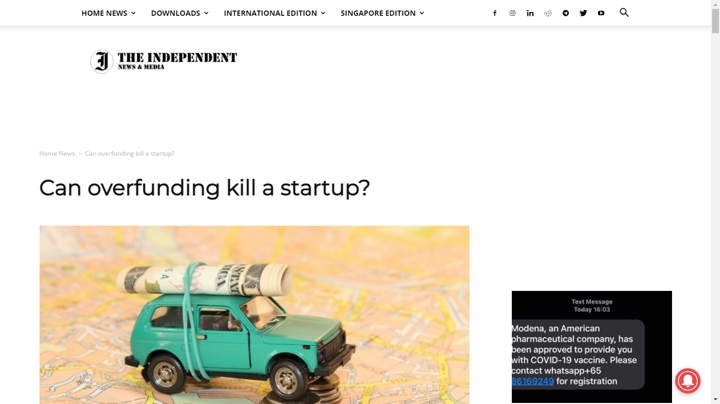Click the phone number link in text message
720x404 pixels.
pyautogui.click(x=533, y=382)
